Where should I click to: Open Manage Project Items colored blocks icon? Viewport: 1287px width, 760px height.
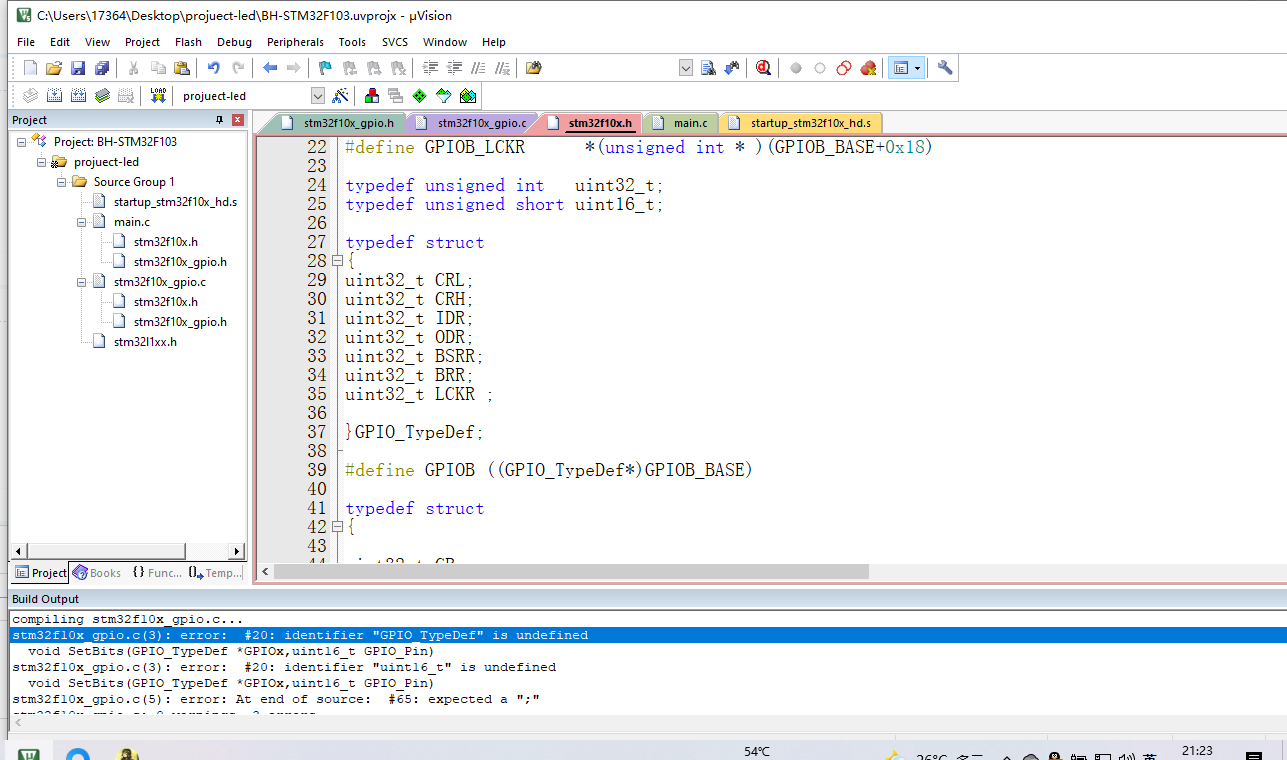coord(372,96)
